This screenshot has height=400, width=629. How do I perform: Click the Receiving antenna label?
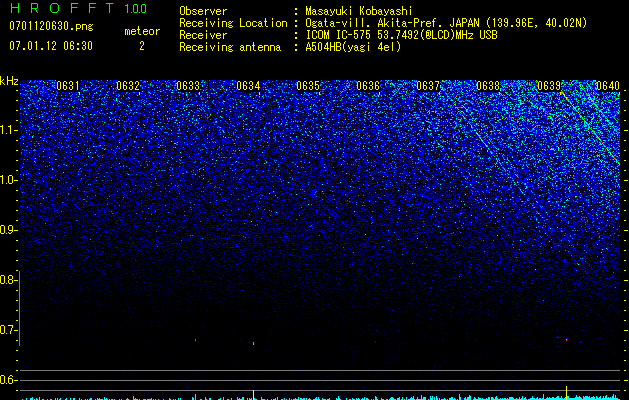pos(230,47)
